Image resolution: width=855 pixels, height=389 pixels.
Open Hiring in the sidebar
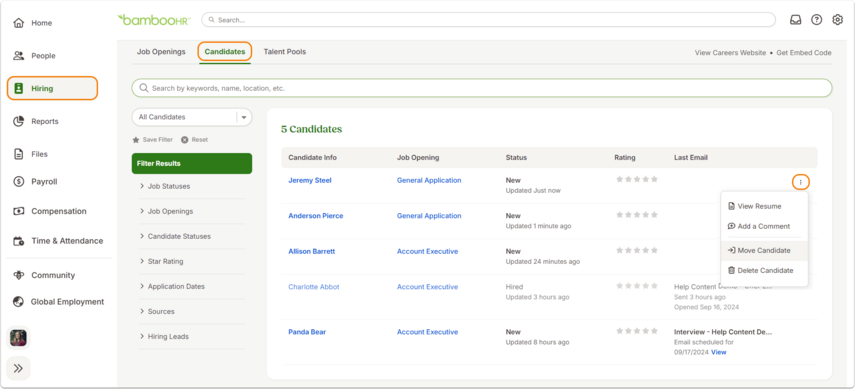pyautogui.click(x=52, y=88)
